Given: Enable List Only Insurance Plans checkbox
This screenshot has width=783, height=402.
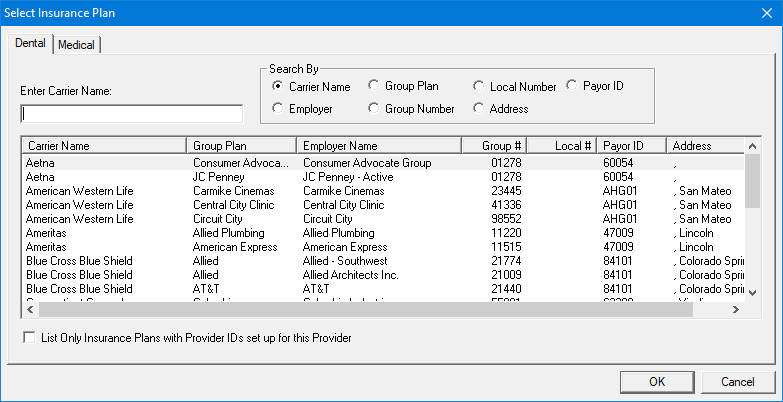Looking at the screenshot, I should 29,338.
